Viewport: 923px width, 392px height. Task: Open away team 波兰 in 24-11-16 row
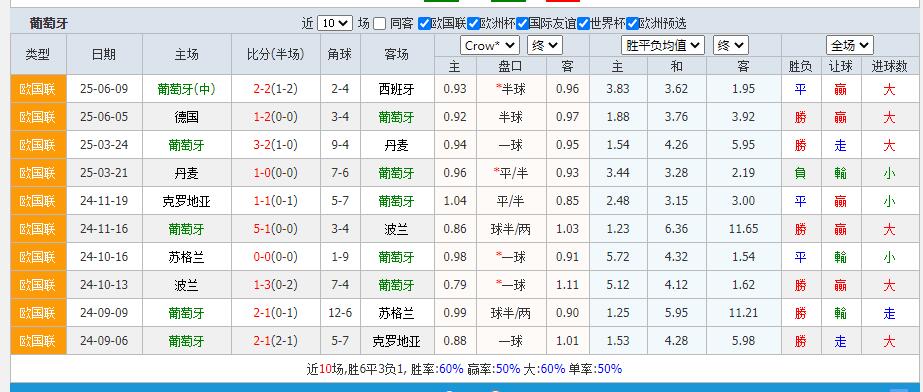(397, 229)
